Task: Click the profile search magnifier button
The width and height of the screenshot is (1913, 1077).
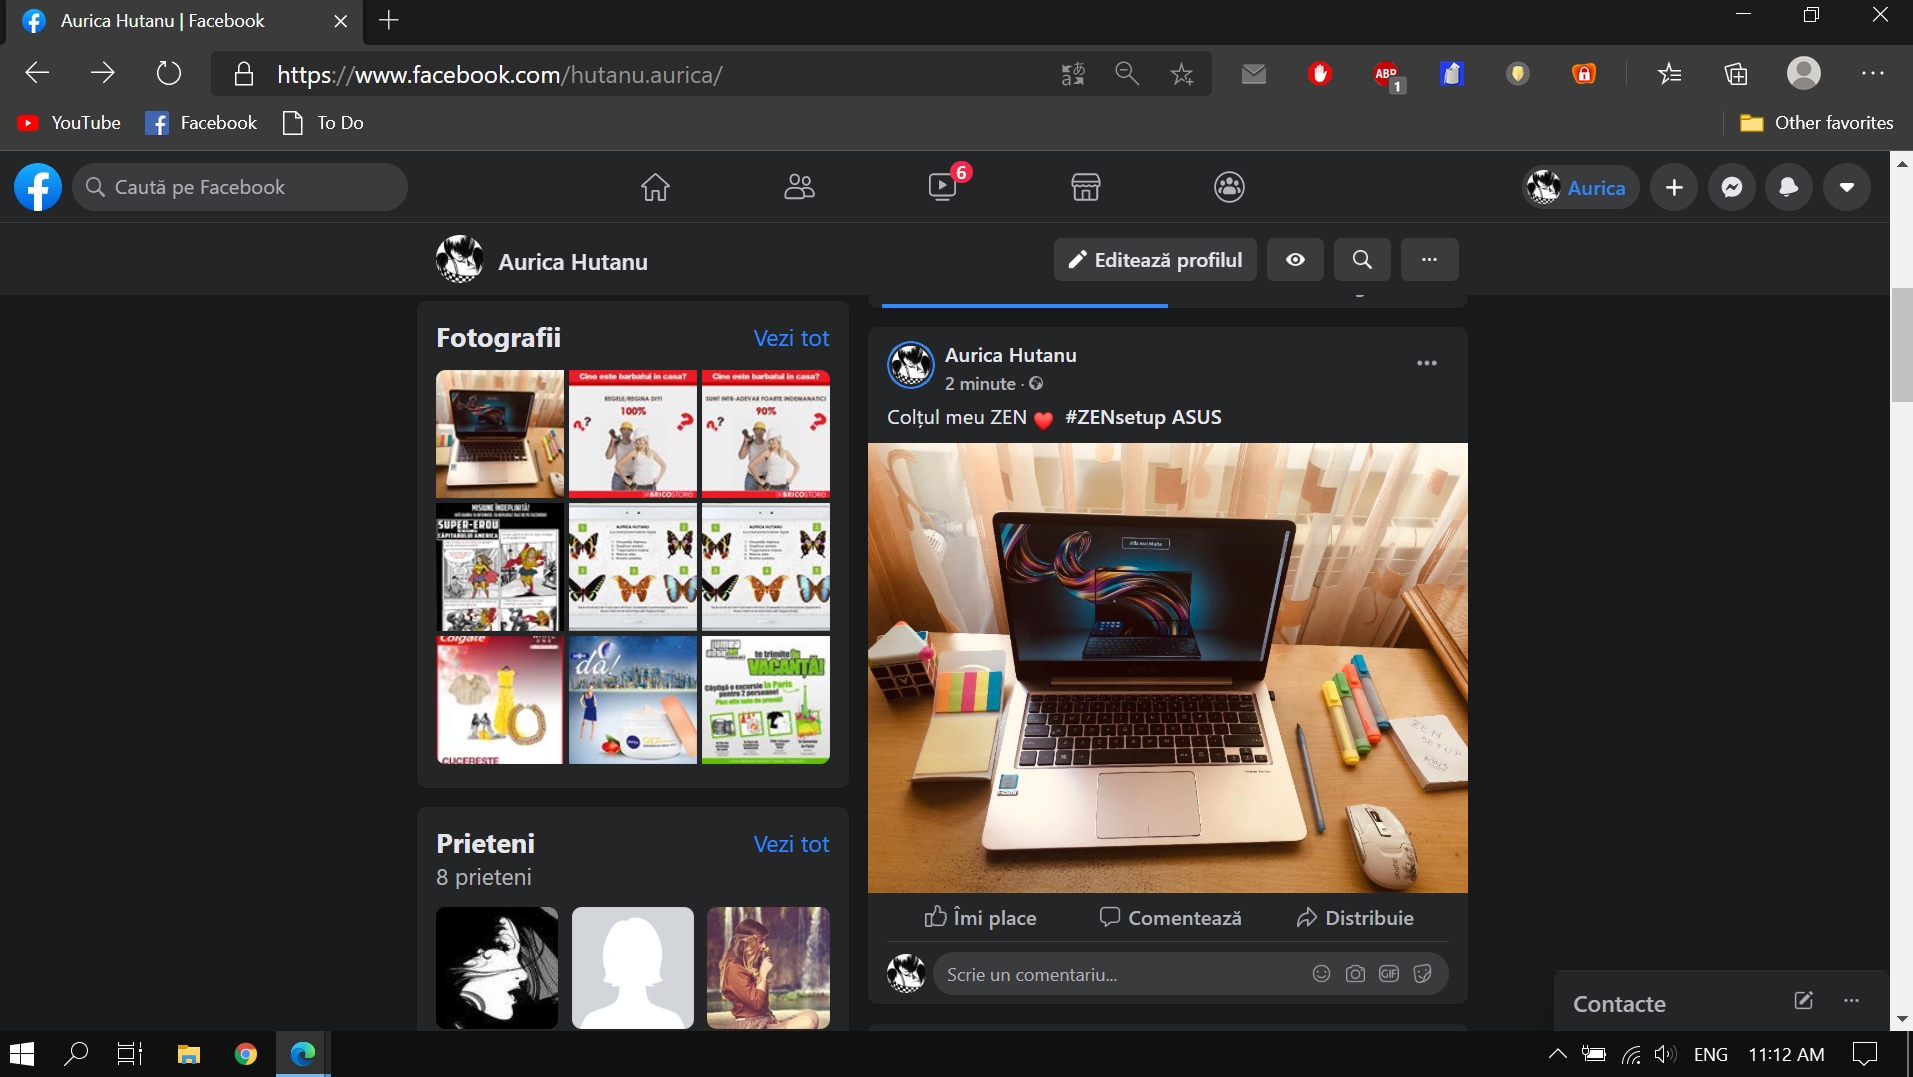Action: pyautogui.click(x=1362, y=260)
